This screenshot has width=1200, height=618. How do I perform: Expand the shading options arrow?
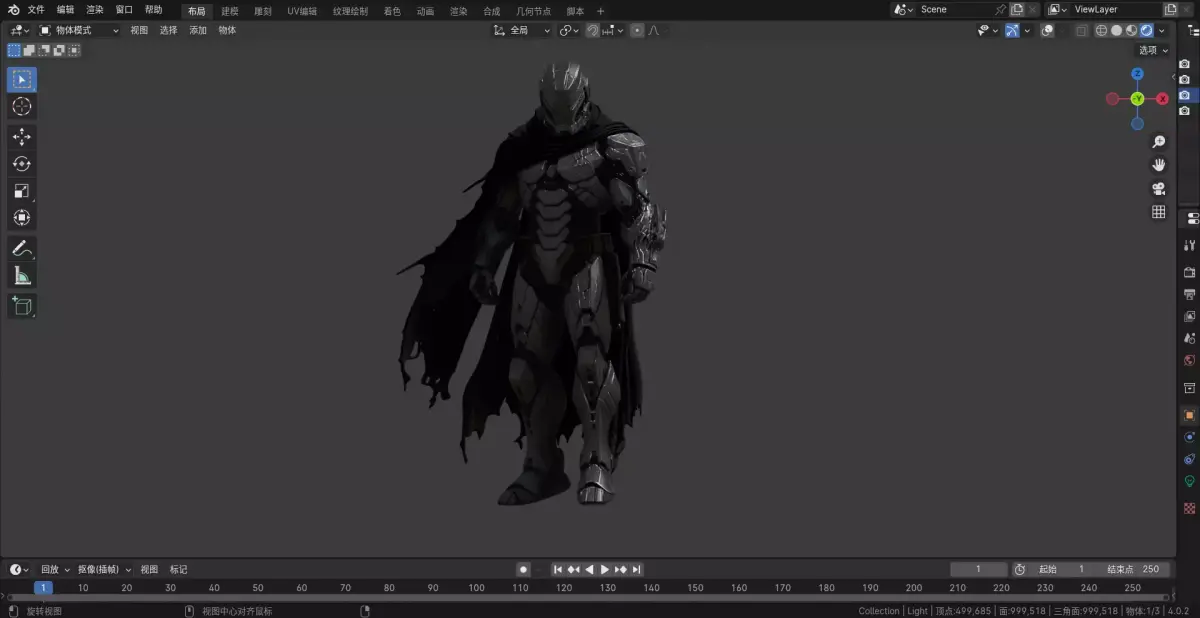[x=1162, y=30]
